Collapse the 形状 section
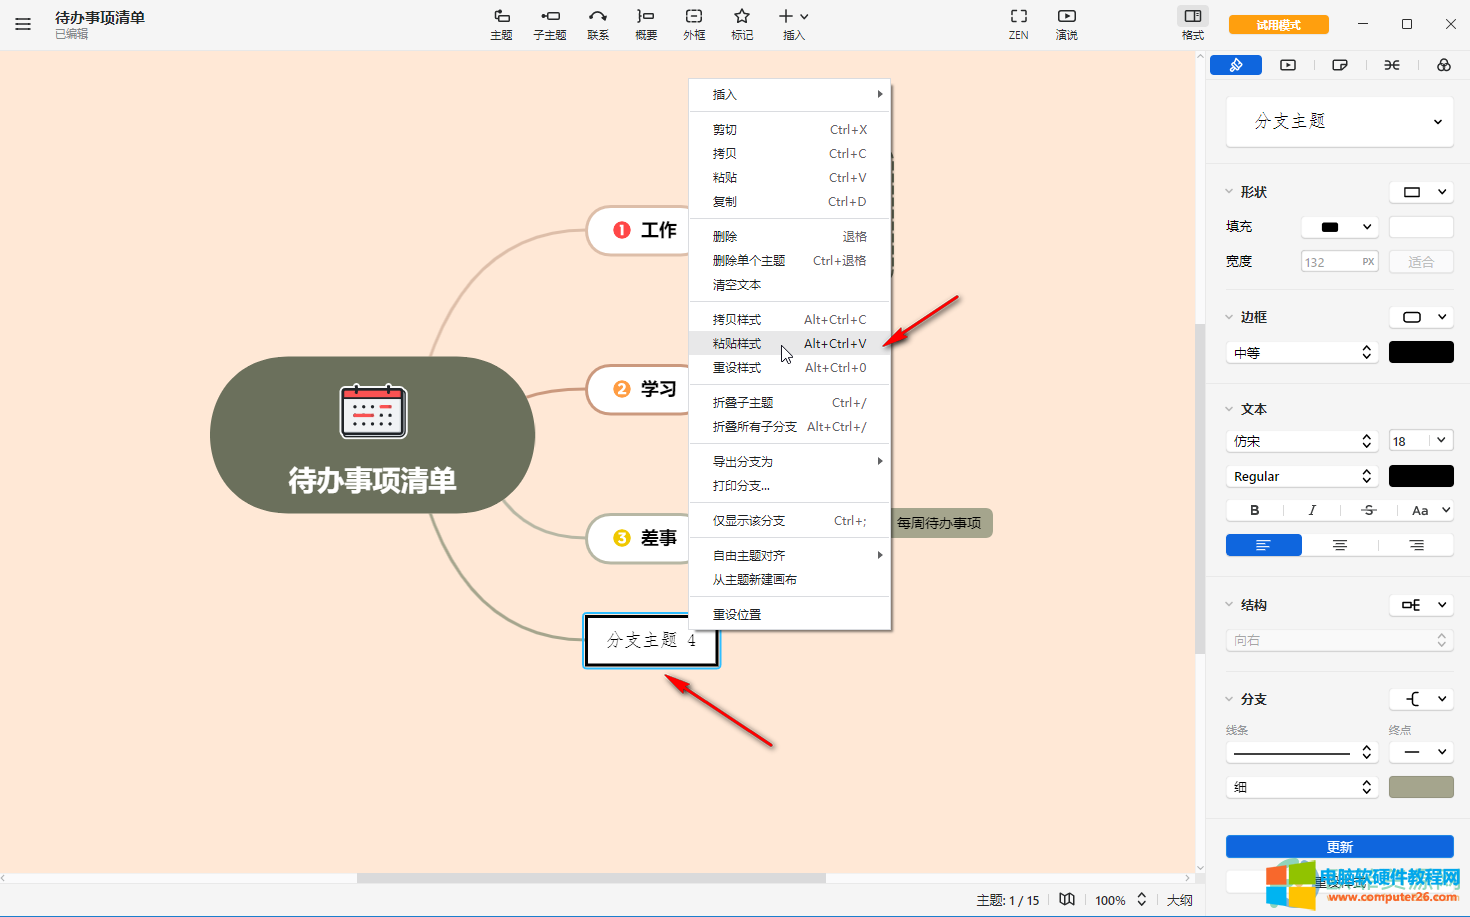1470x917 pixels. pos(1229,192)
